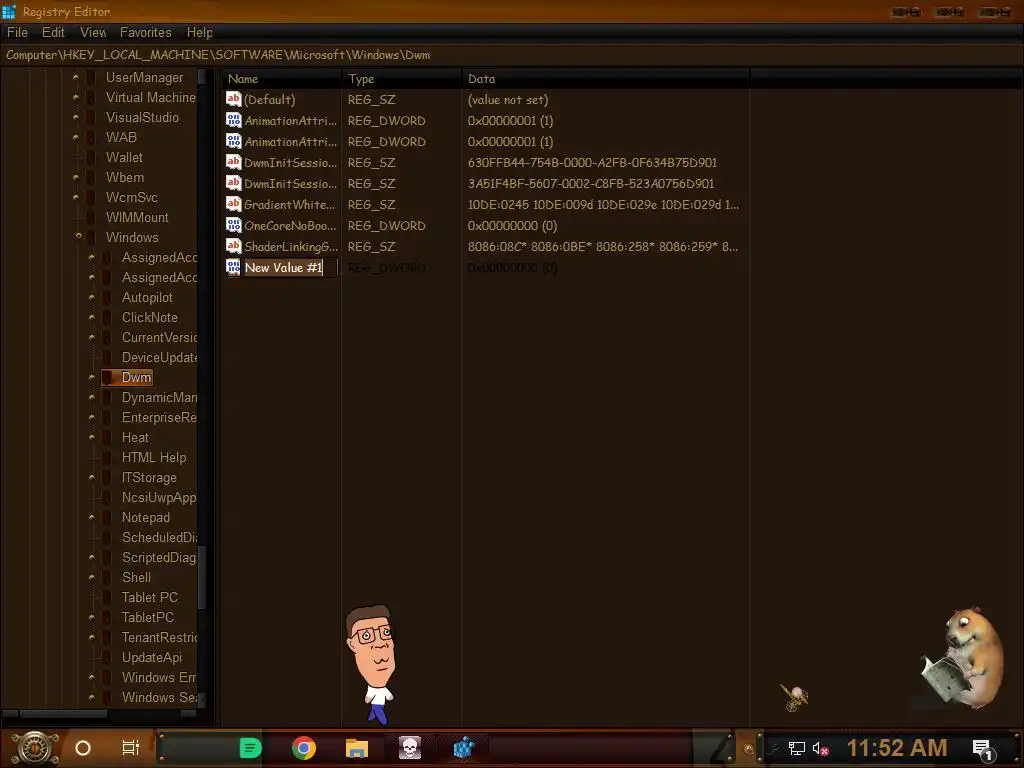The width and height of the screenshot is (1024, 768).
Task: Open the skull icon taskbar app
Action: click(x=409, y=748)
